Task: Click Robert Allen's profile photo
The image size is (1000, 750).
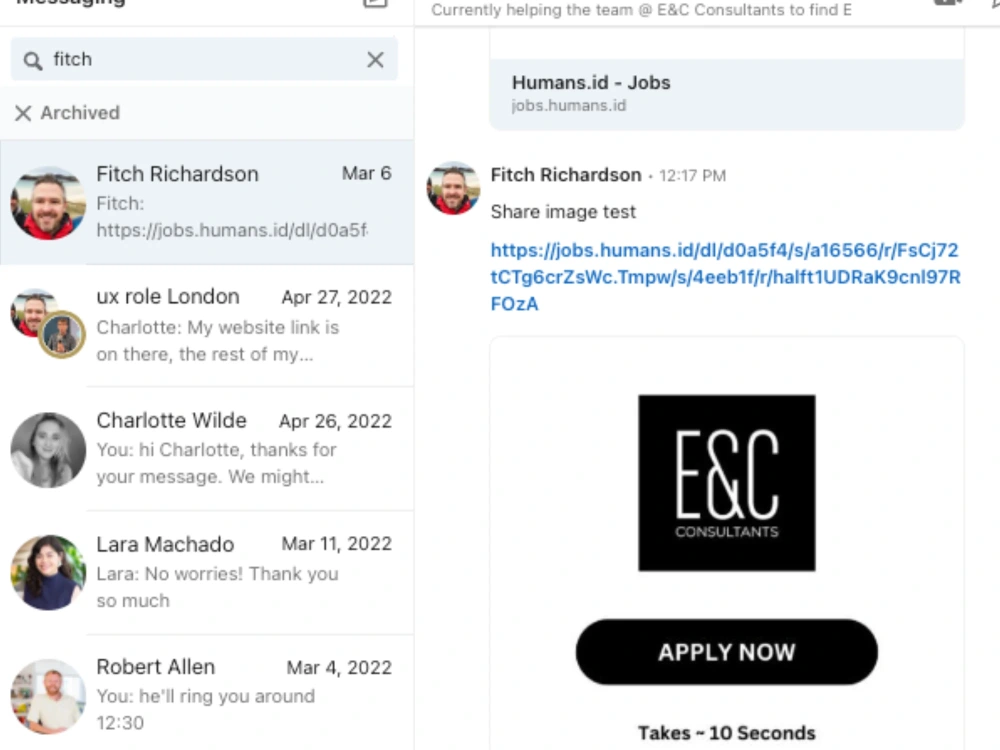Action: tap(48, 696)
